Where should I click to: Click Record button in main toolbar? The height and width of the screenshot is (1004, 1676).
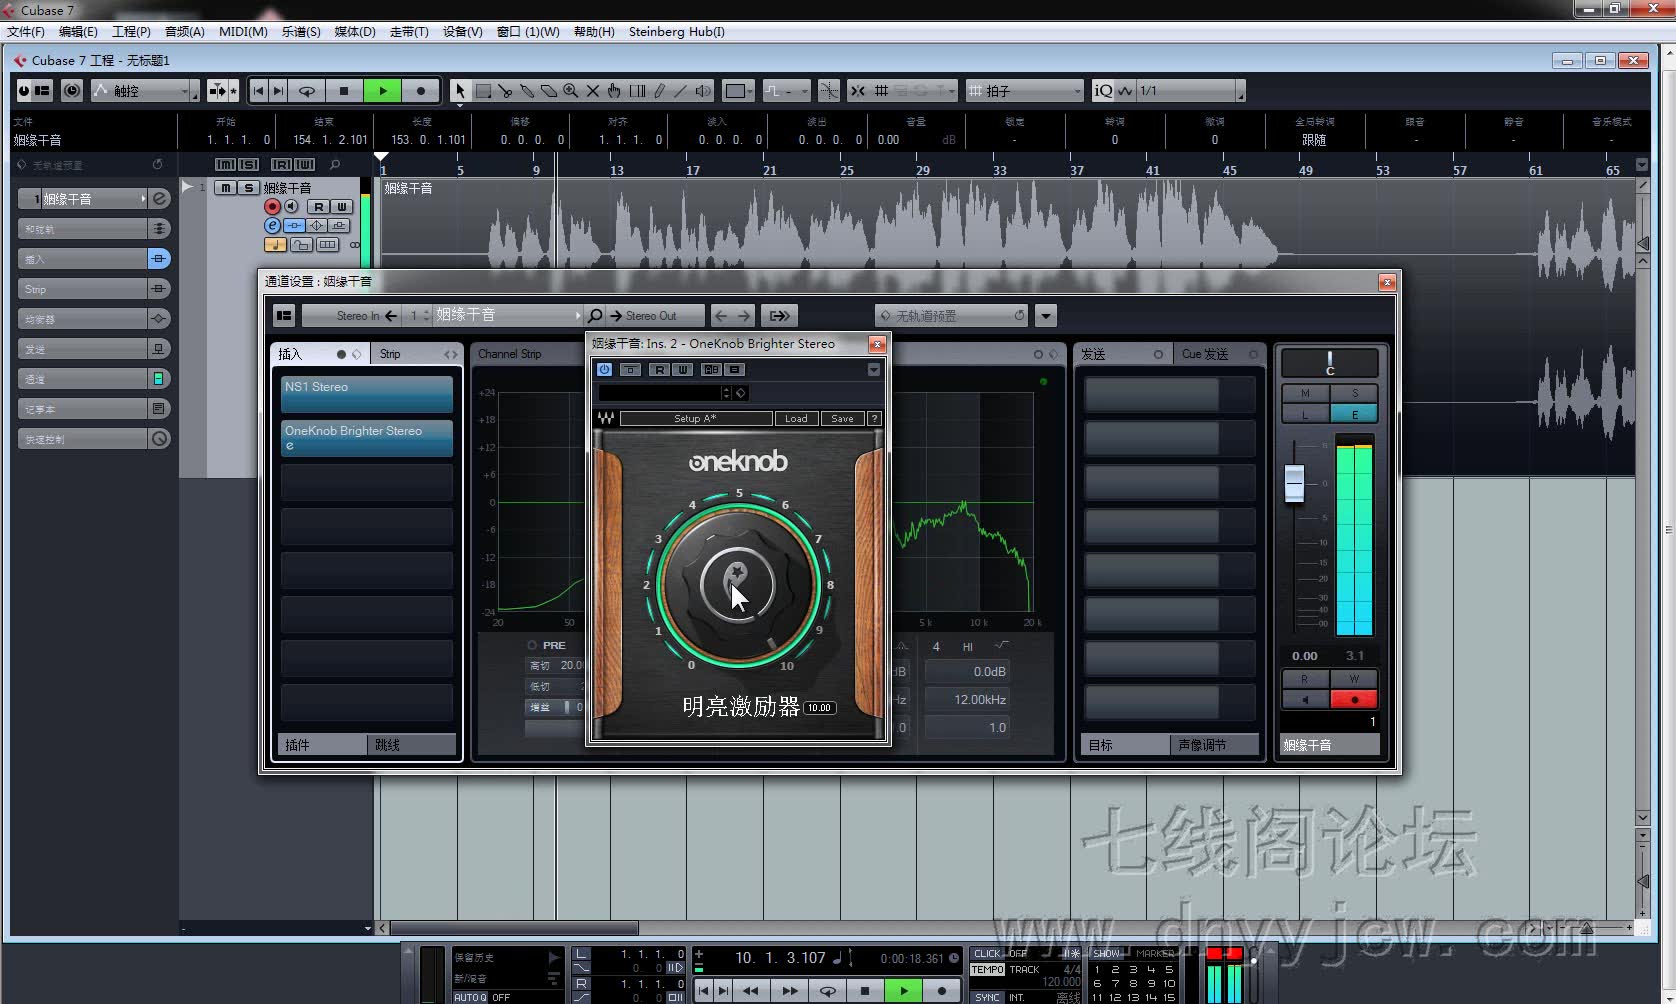(x=420, y=91)
